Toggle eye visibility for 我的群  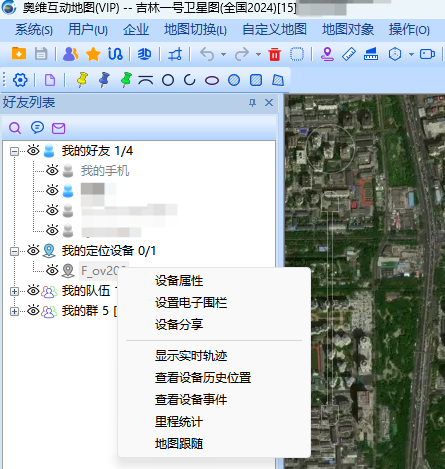tap(33, 310)
